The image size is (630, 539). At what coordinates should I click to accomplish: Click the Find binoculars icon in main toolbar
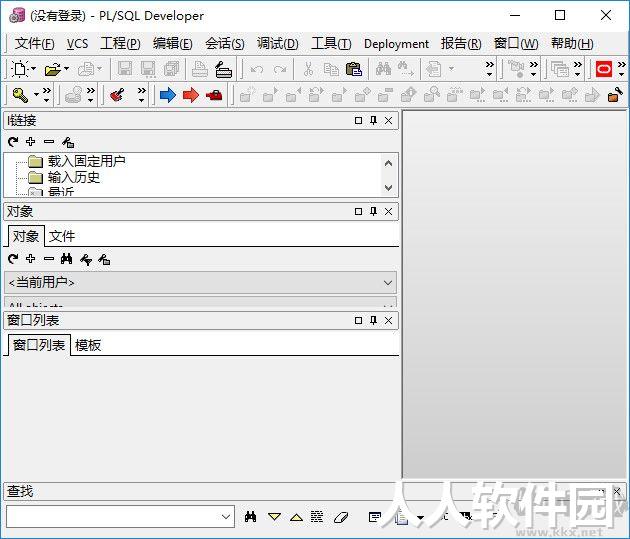tap(383, 69)
